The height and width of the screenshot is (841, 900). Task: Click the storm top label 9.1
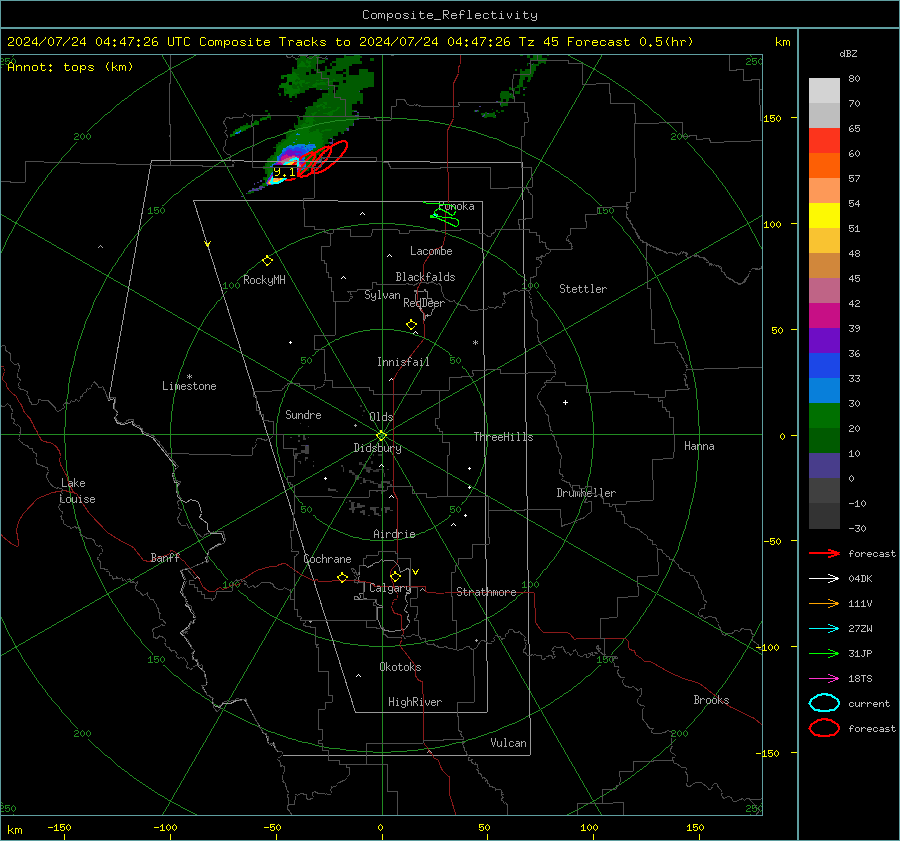click(x=284, y=172)
